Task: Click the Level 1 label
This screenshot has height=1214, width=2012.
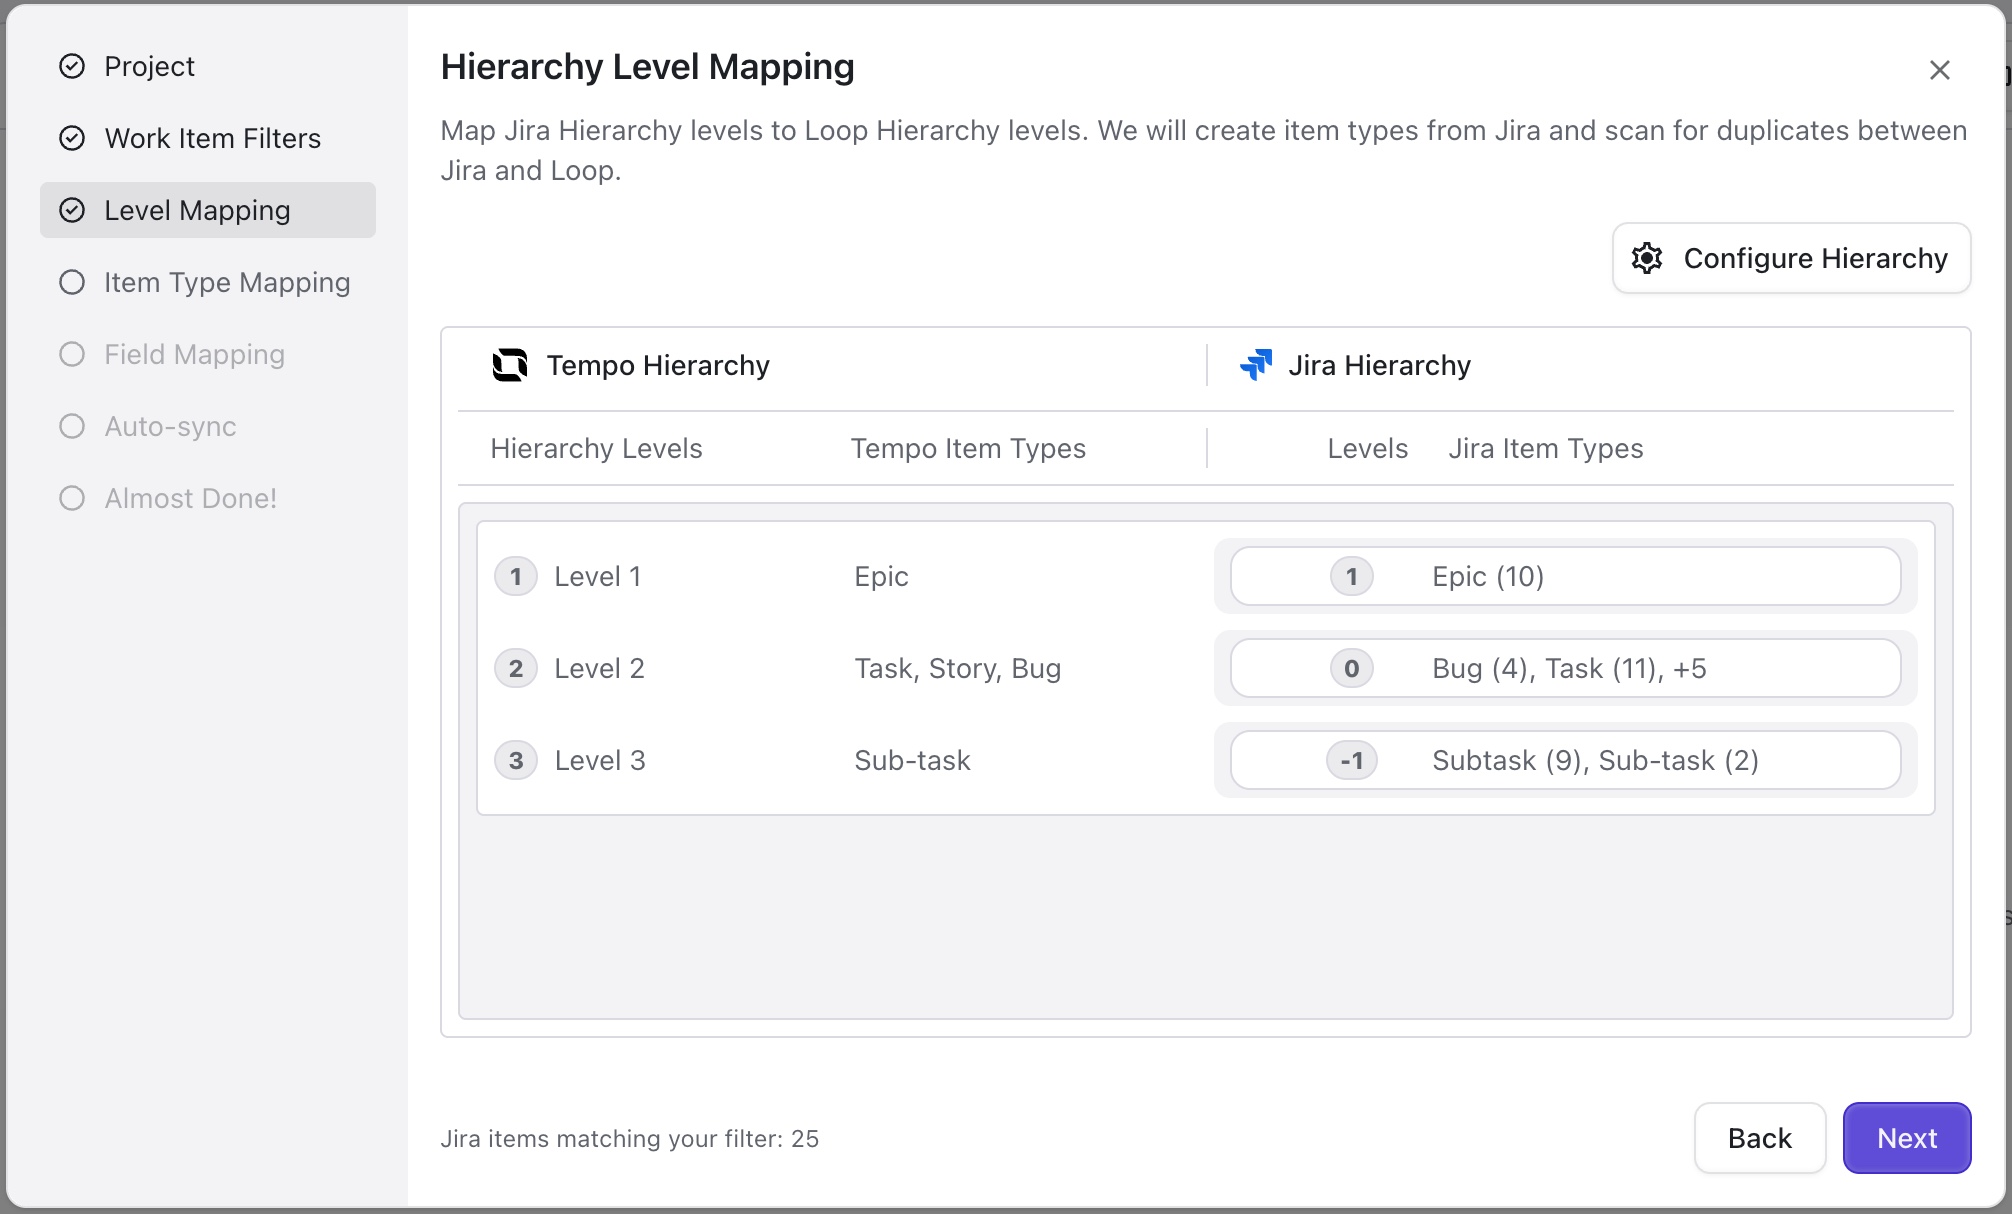Action: [x=598, y=576]
